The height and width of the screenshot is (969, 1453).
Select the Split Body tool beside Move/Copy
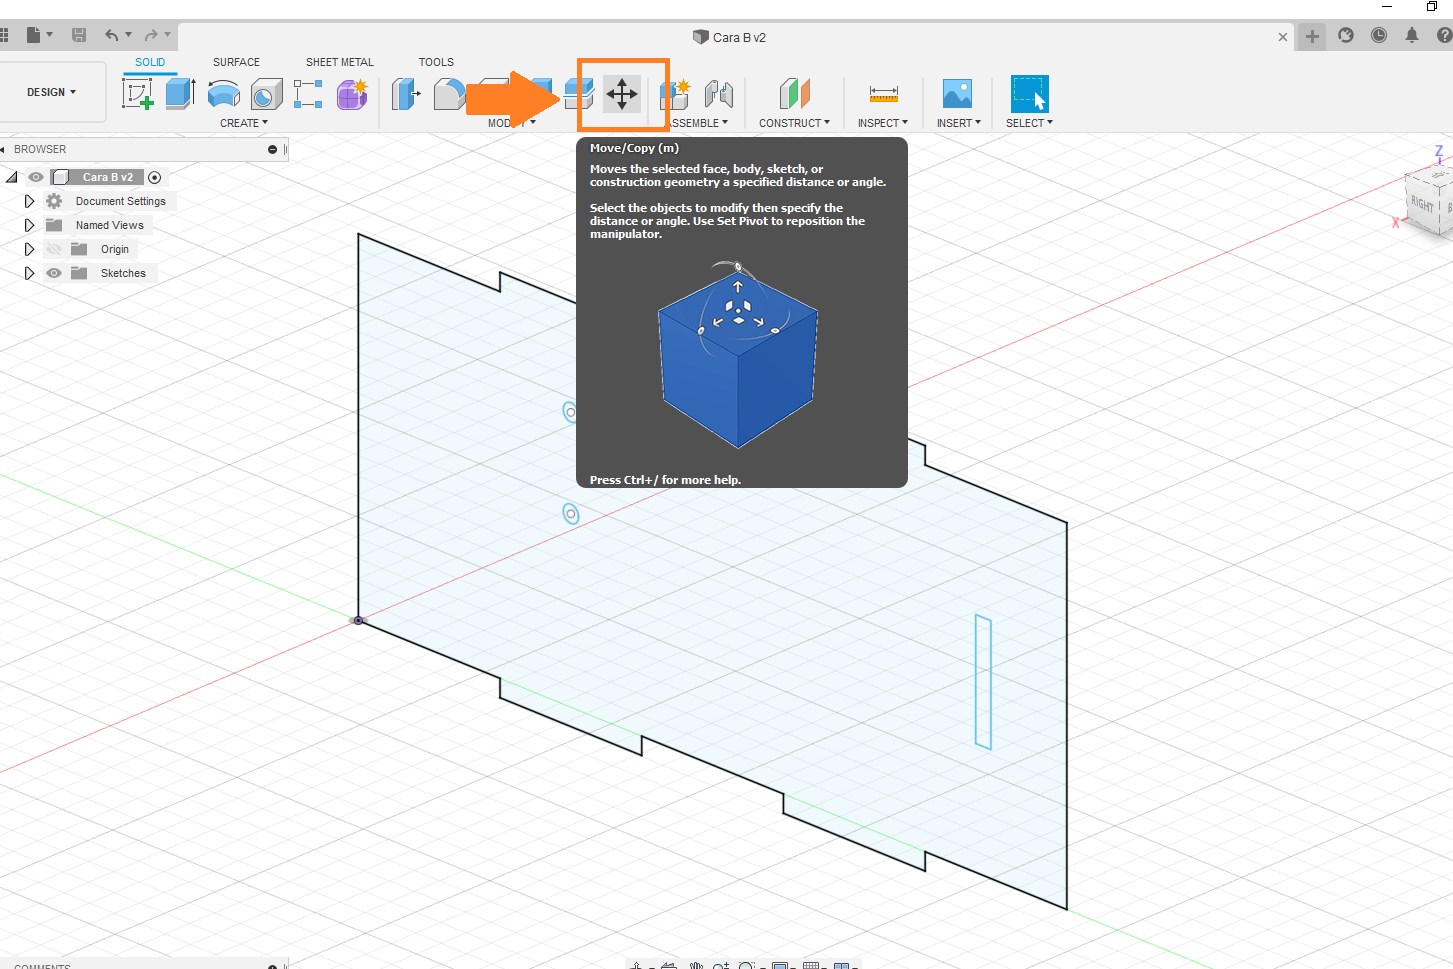[x=579, y=94]
